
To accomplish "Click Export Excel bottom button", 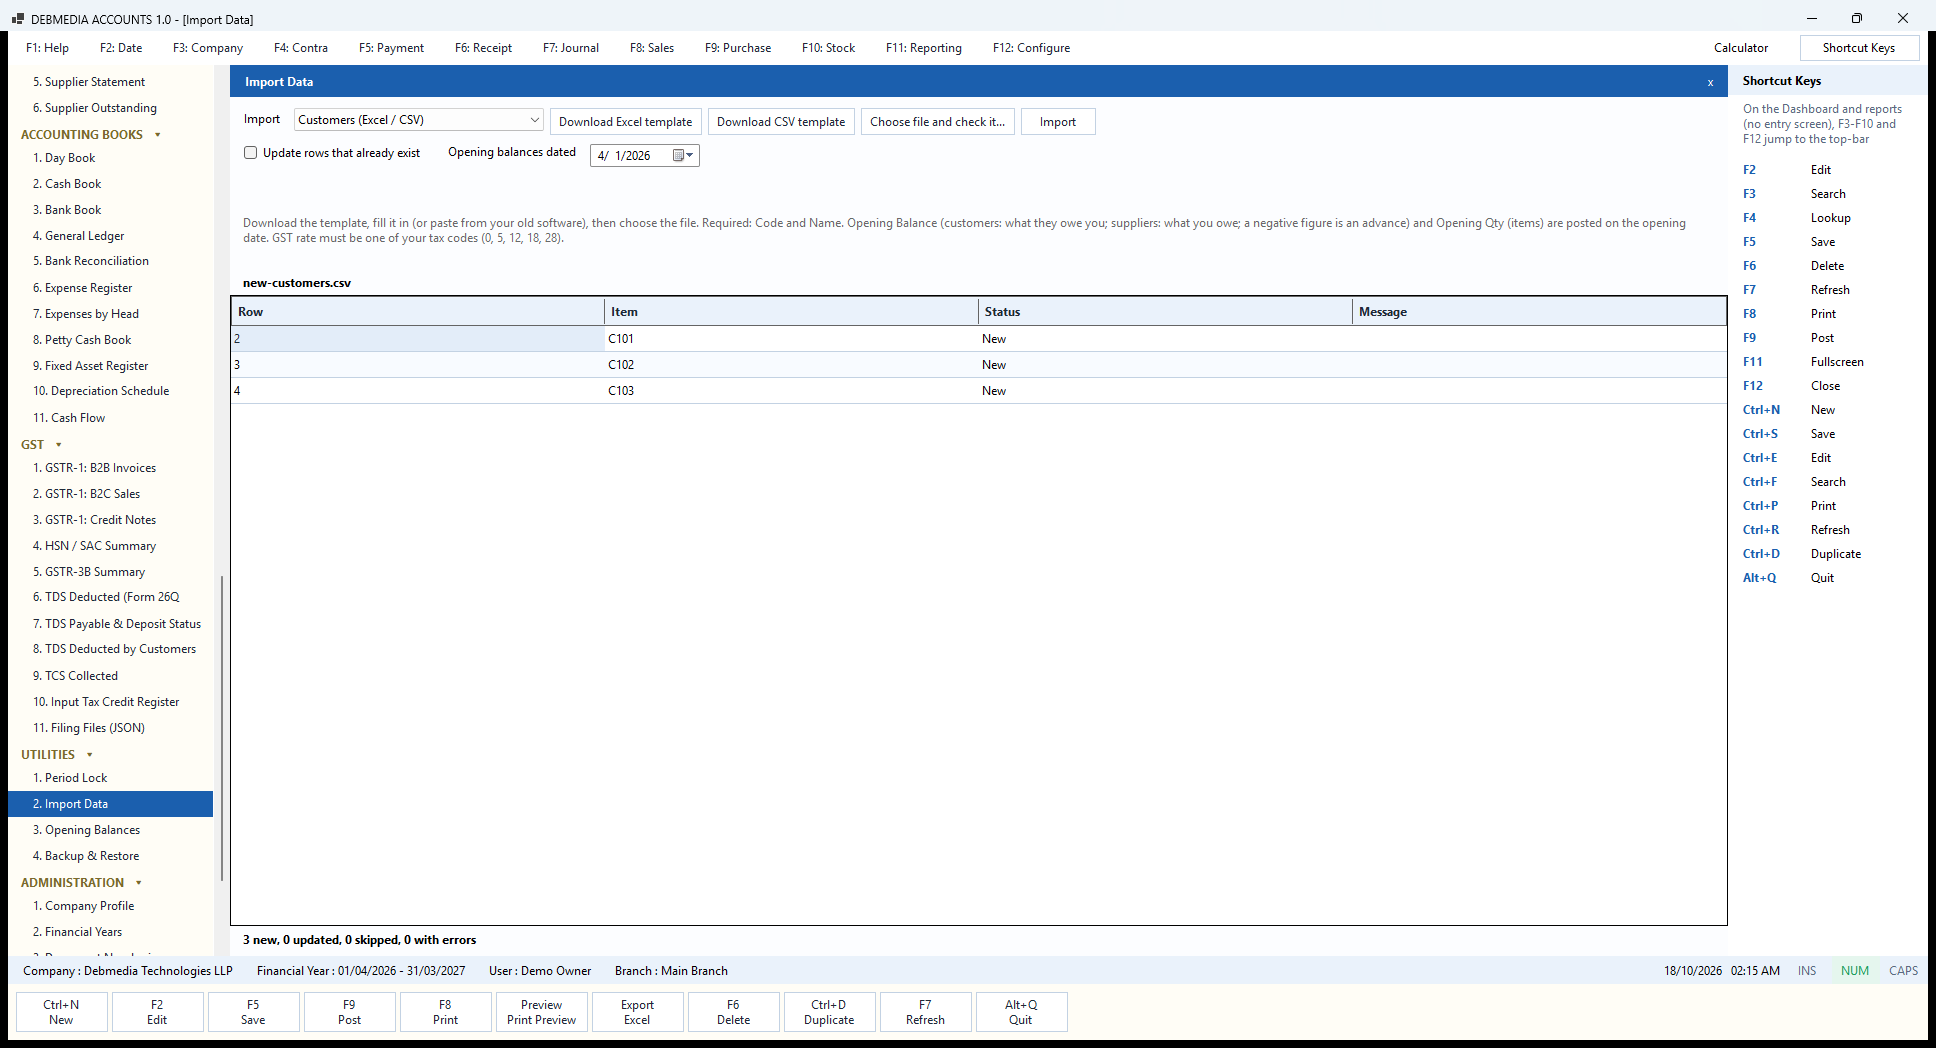I will pos(637,1012).
